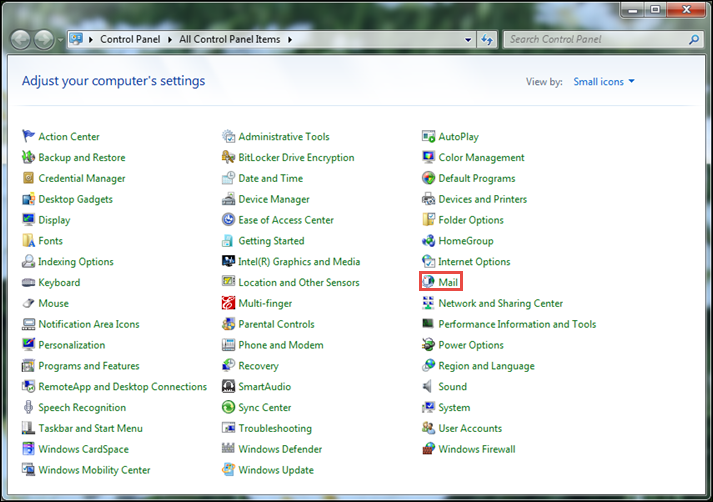Open the Keyboard icon
The width and height of the screenshot is (713, 502).
(x=28, y=282)
